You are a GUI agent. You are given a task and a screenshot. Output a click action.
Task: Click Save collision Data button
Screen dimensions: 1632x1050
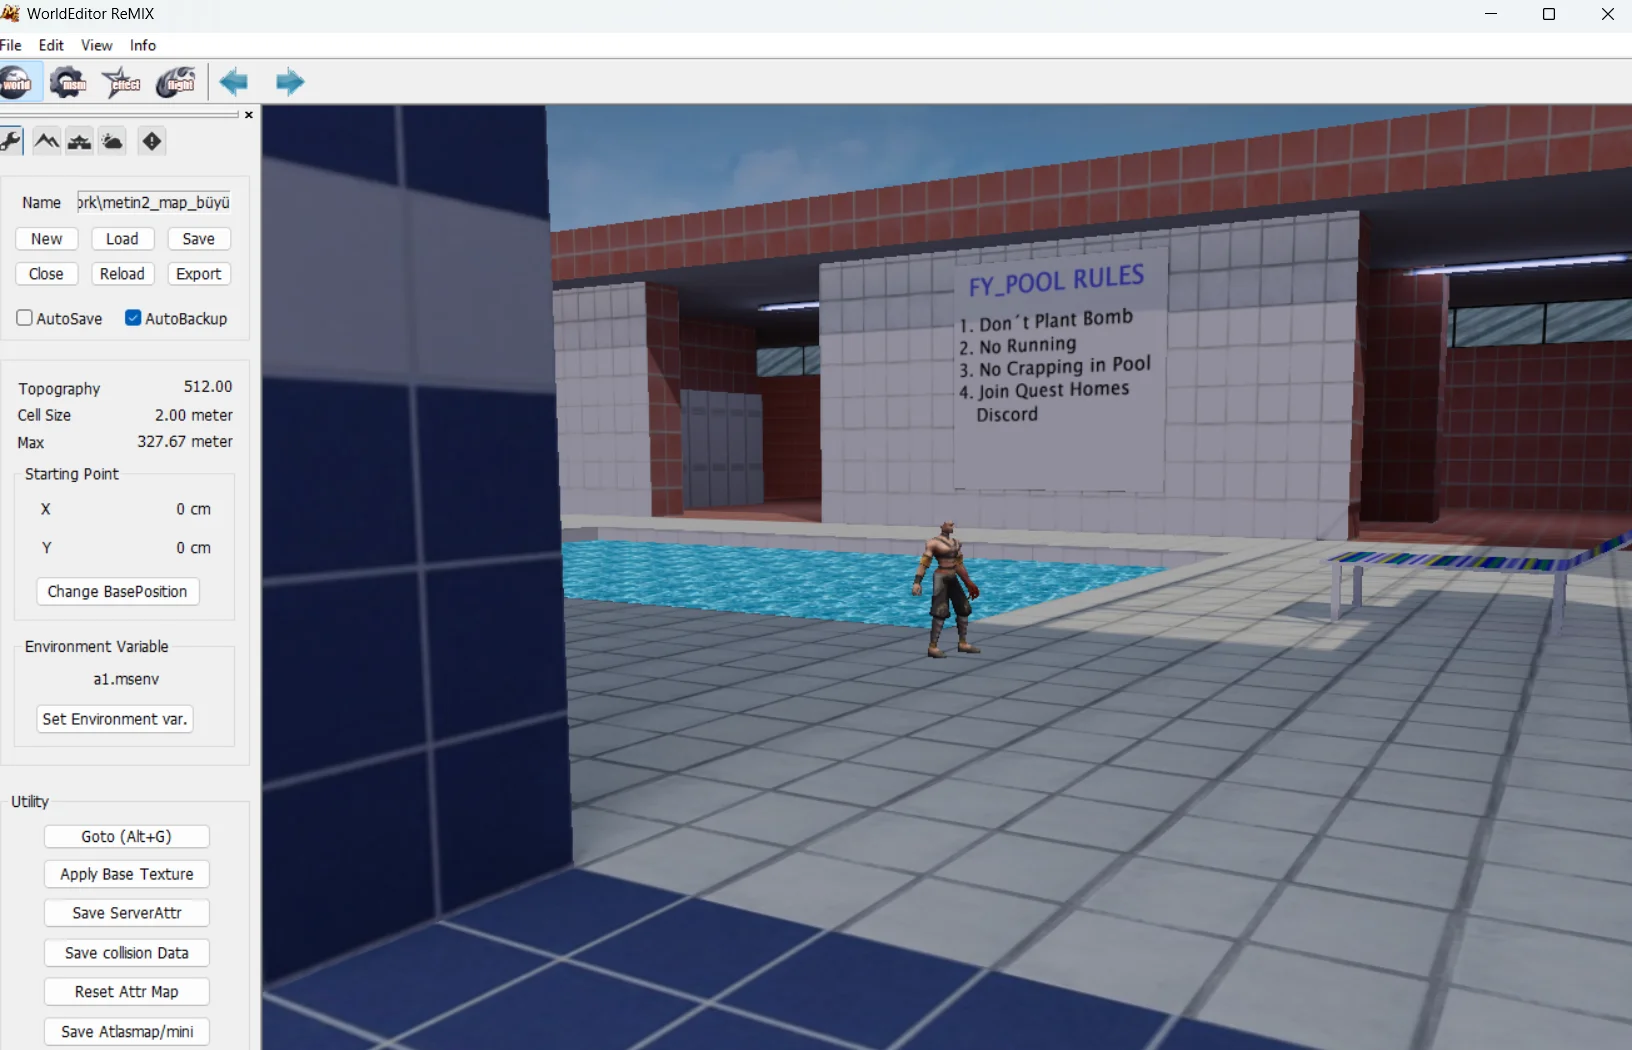pyautogui.click(x=127, y=953)
